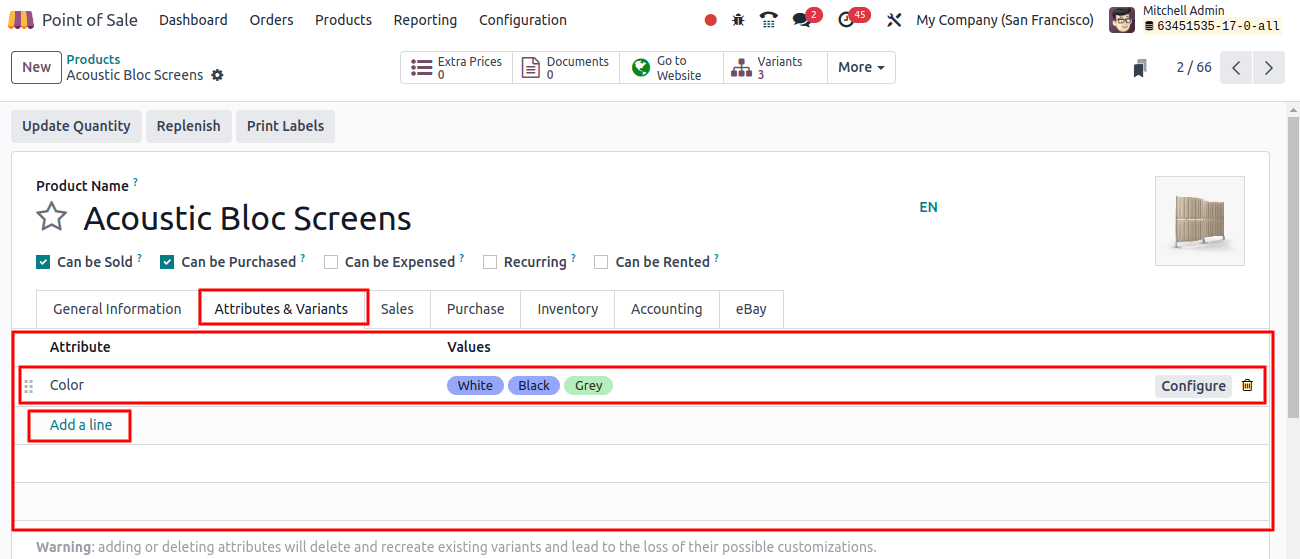Image resolution: width=1300 pixels, height=559 pixels.
Task: Open the Point of Sale app icon
Action: coord(20,20)
